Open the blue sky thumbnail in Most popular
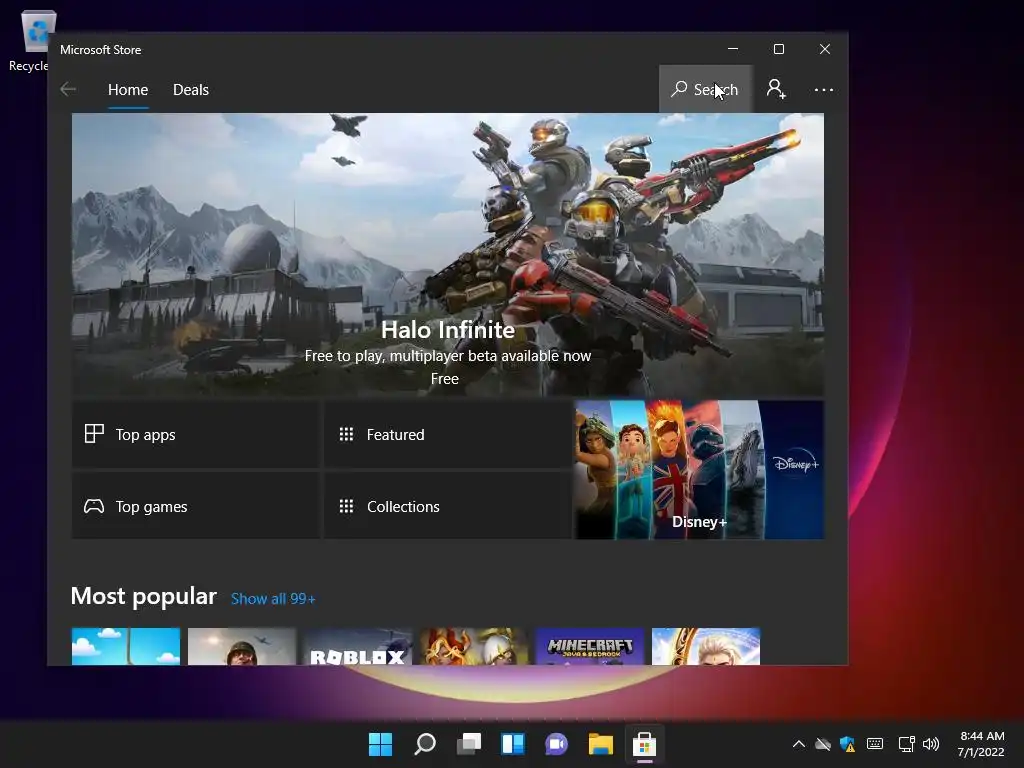Image resolution: width=1024 pixels, height=768 pixels. tap(126, 647)
